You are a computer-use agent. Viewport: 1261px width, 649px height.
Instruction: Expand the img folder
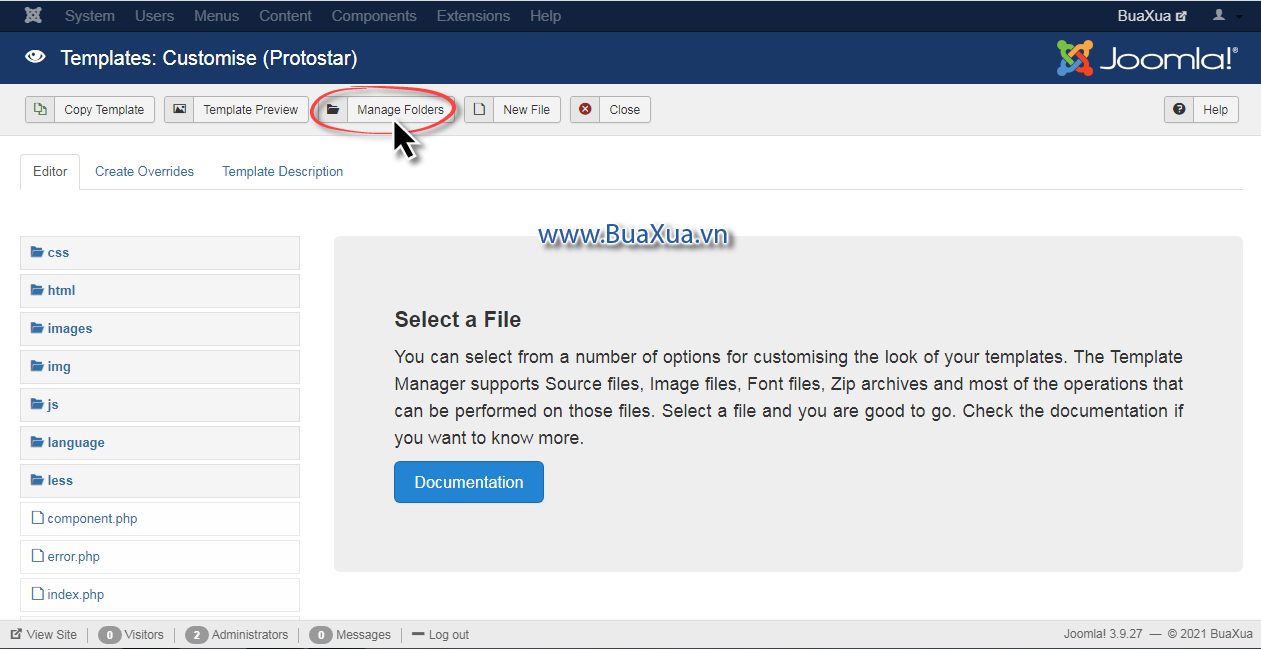[x=160, y=367]
